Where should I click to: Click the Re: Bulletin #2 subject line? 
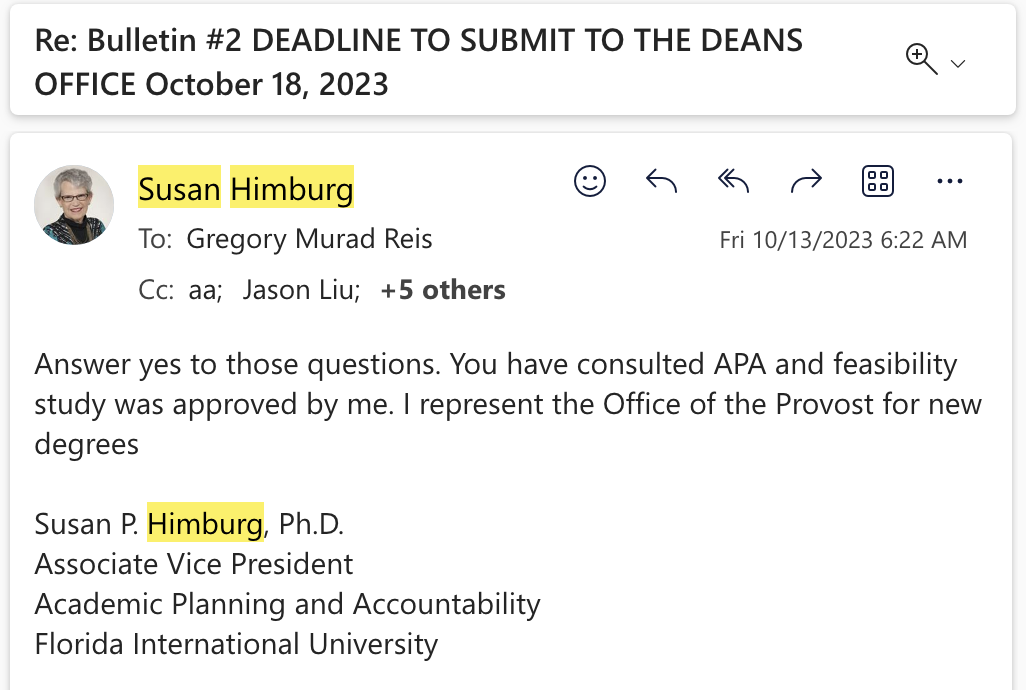pos(418,62)
